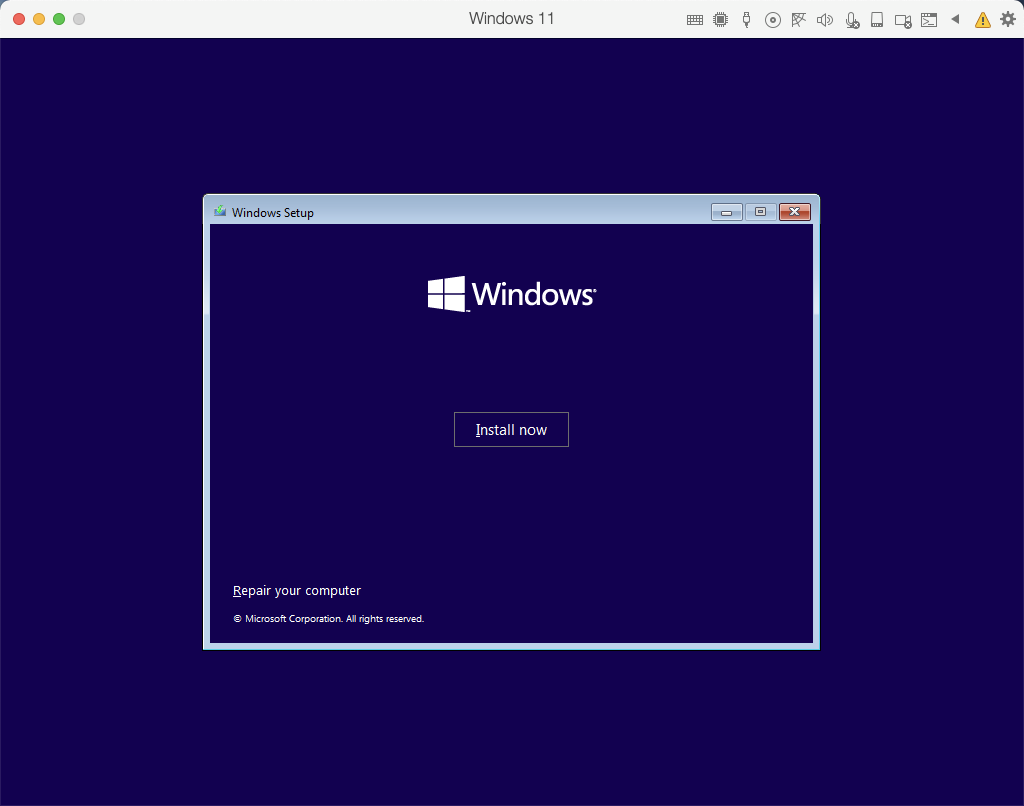Click the CD/DVD disc icon
The image size is (1024, 806).
[773, 20]
